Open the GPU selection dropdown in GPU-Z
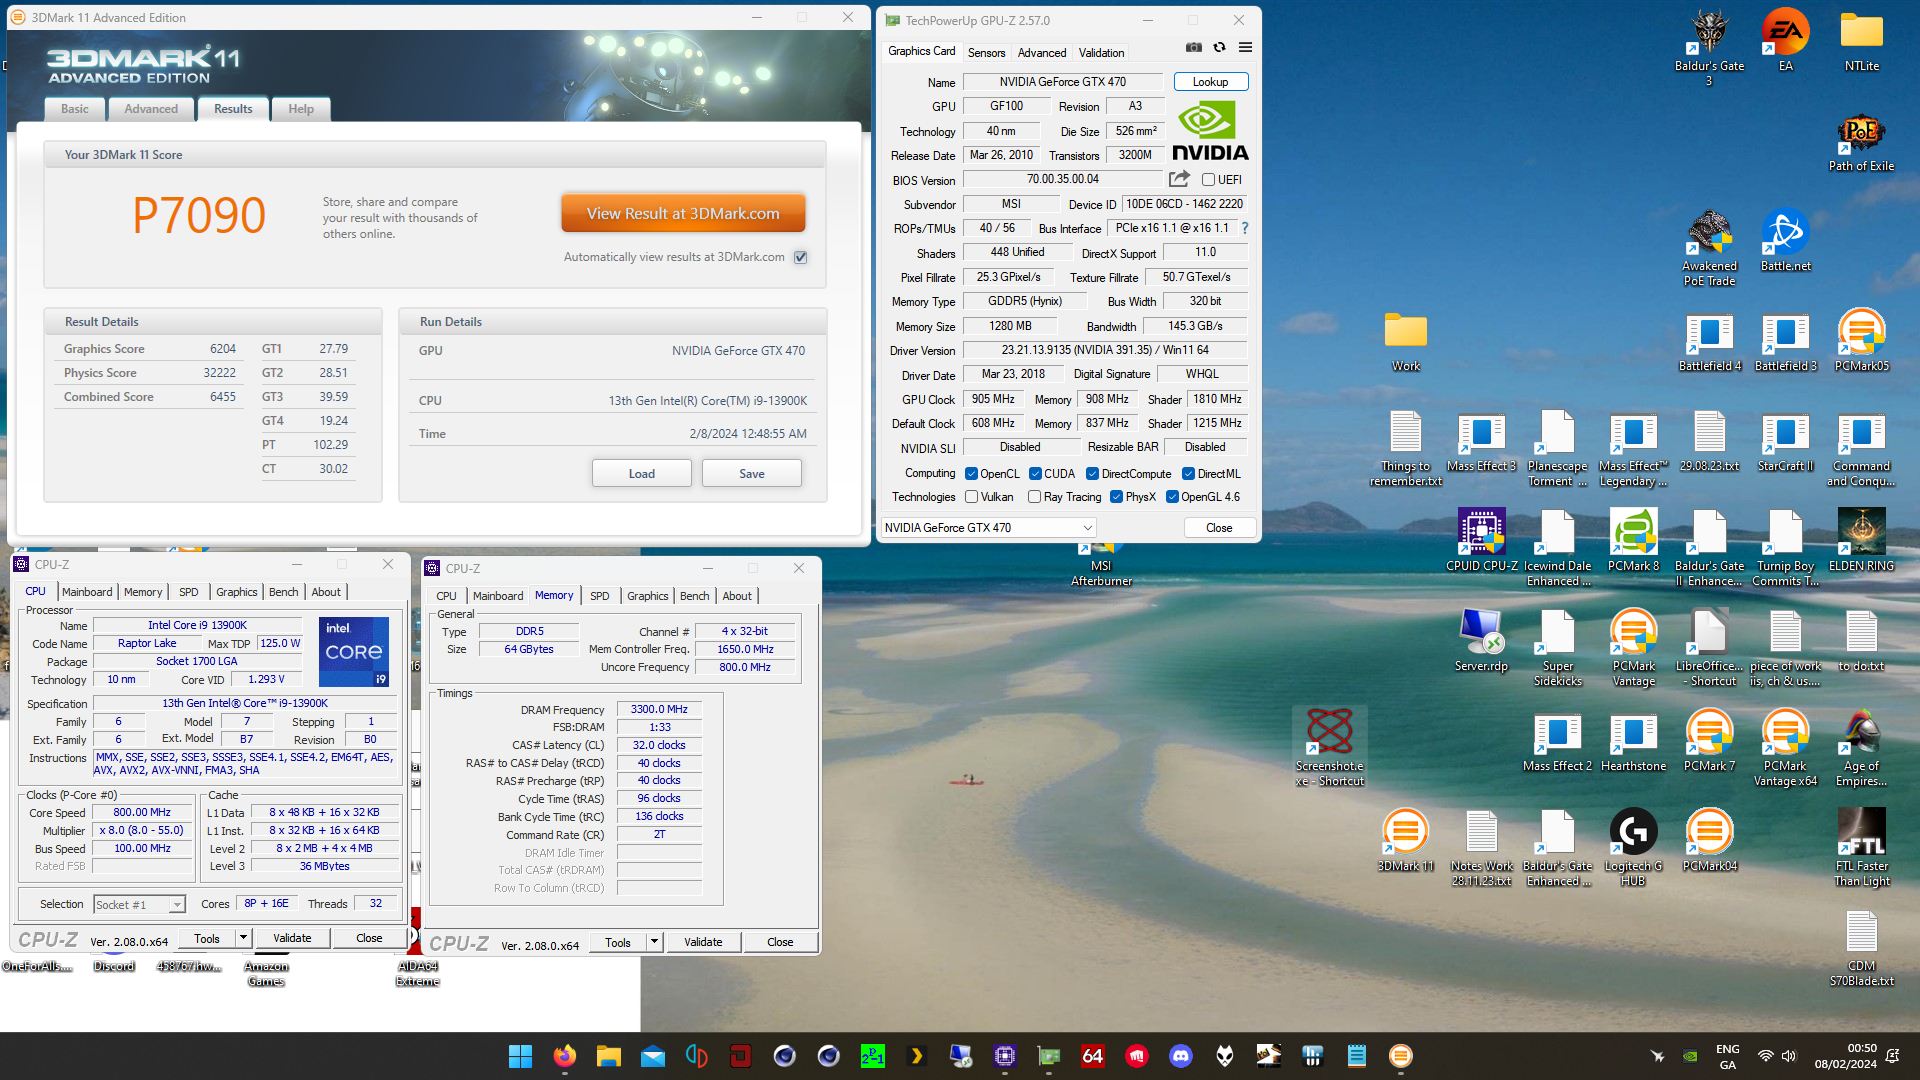This screenshot has height=1080, width=1920. pyautogui.click(x=988, y=528)
